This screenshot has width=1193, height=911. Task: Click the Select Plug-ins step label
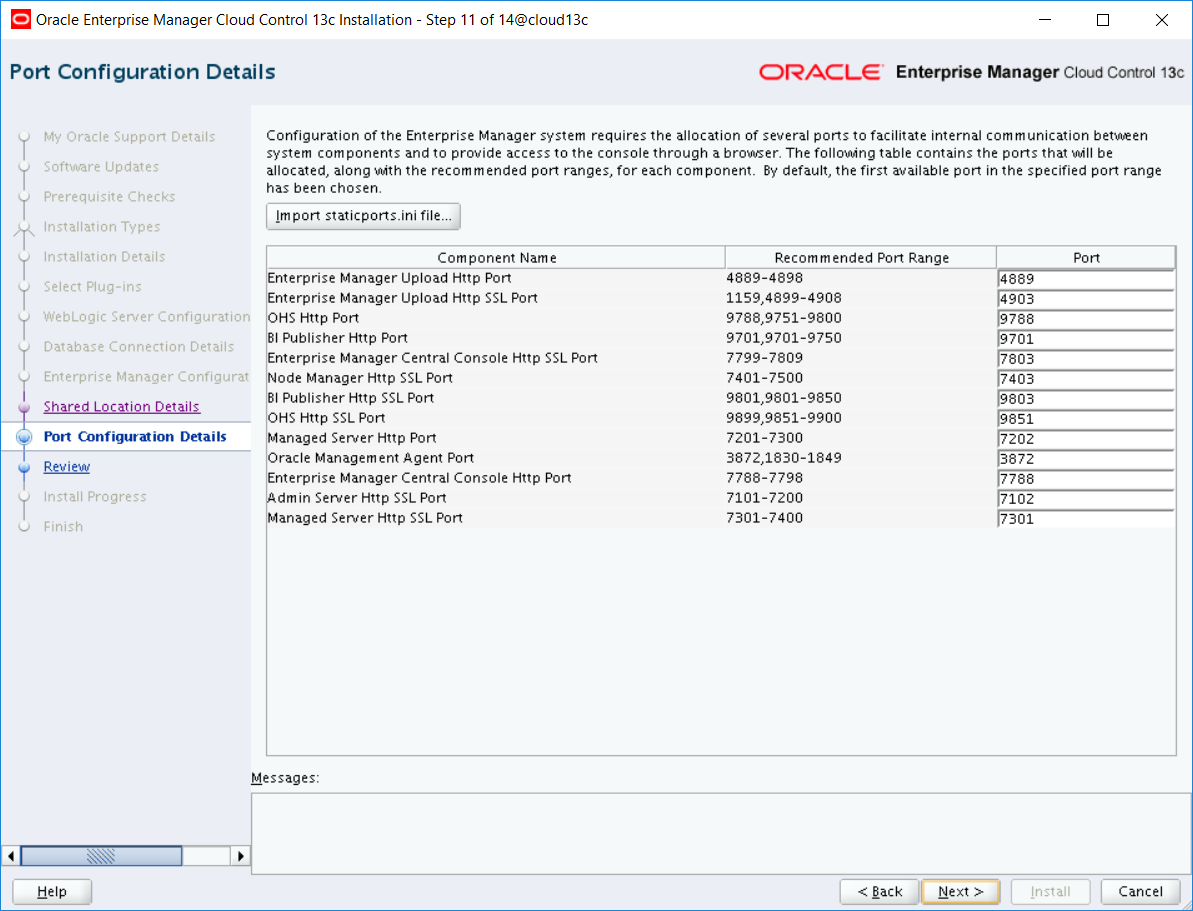click(93, 287)
